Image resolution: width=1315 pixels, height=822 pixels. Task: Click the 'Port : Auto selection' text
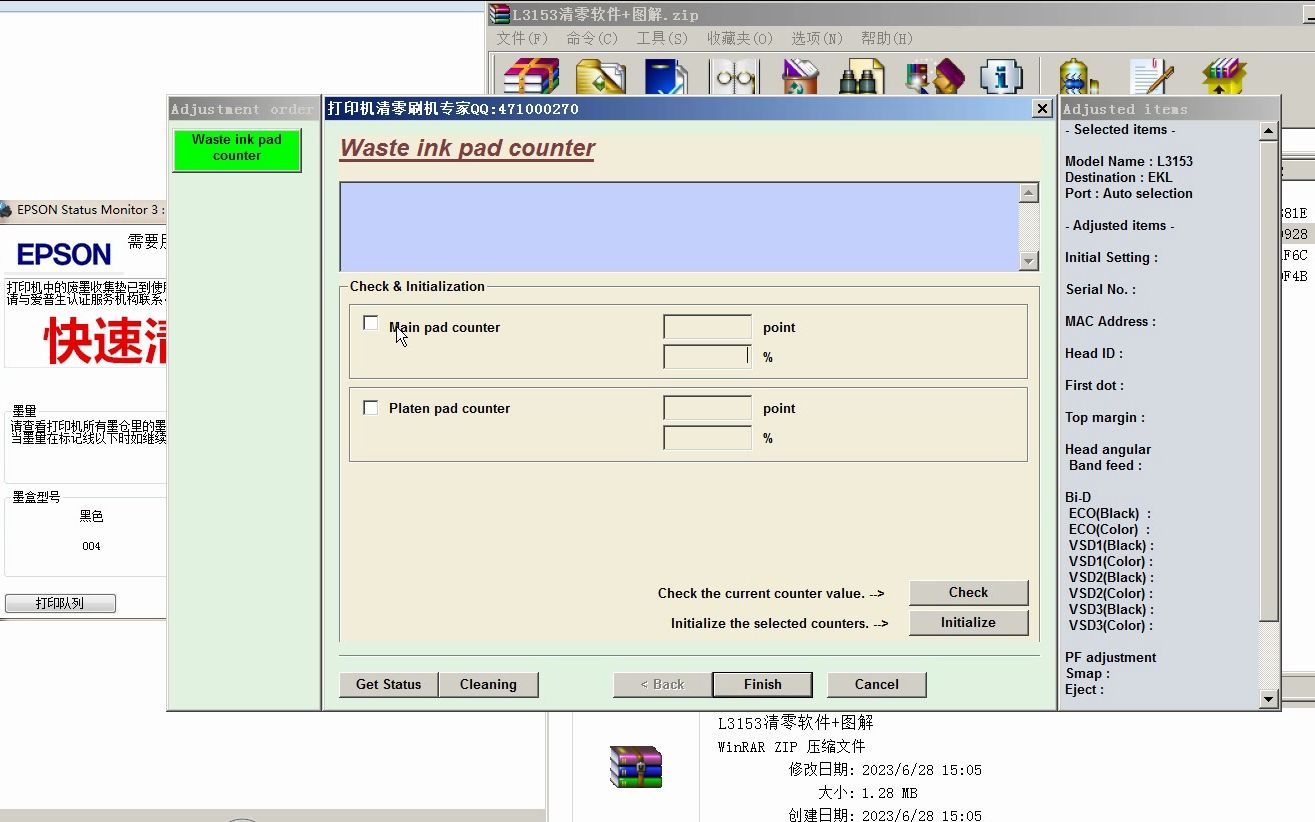tap(1129, 193)
